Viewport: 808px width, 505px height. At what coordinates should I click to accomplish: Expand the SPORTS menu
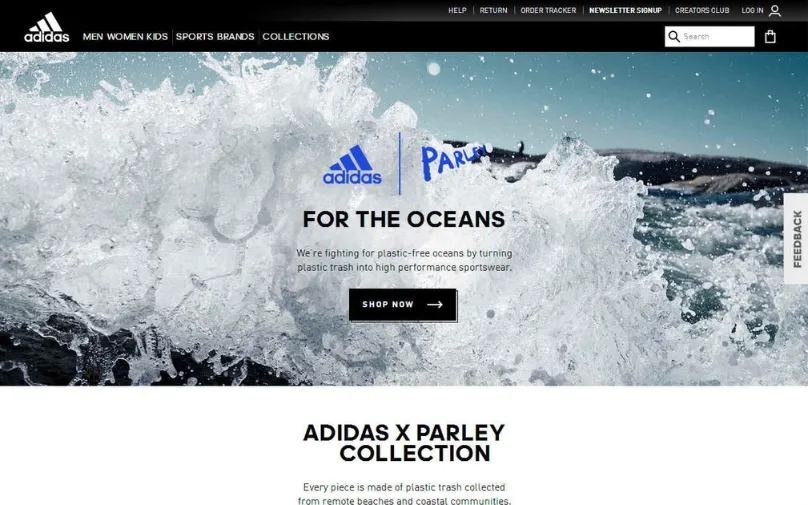(x=194, y=37)
